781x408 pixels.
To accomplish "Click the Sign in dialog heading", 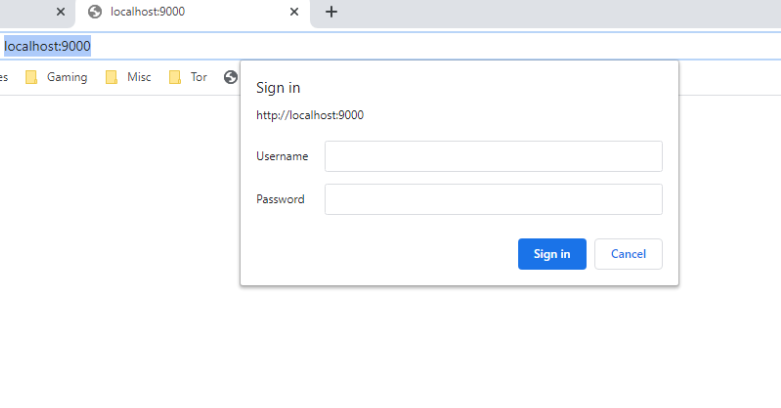I will [x=278, y=88].
